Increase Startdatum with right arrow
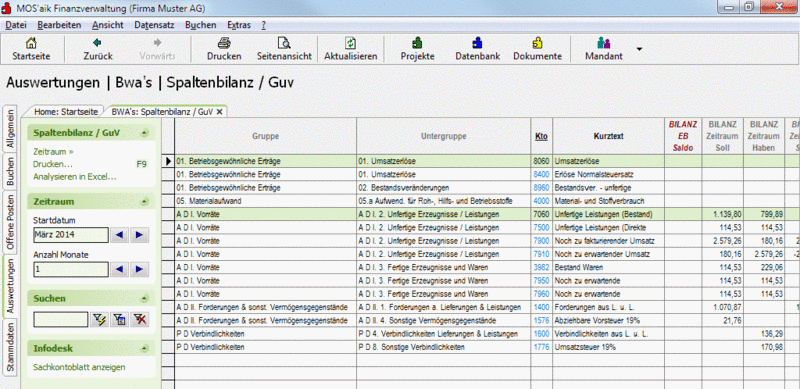Viewport: 800px width, 389px height. coord(139,235)
